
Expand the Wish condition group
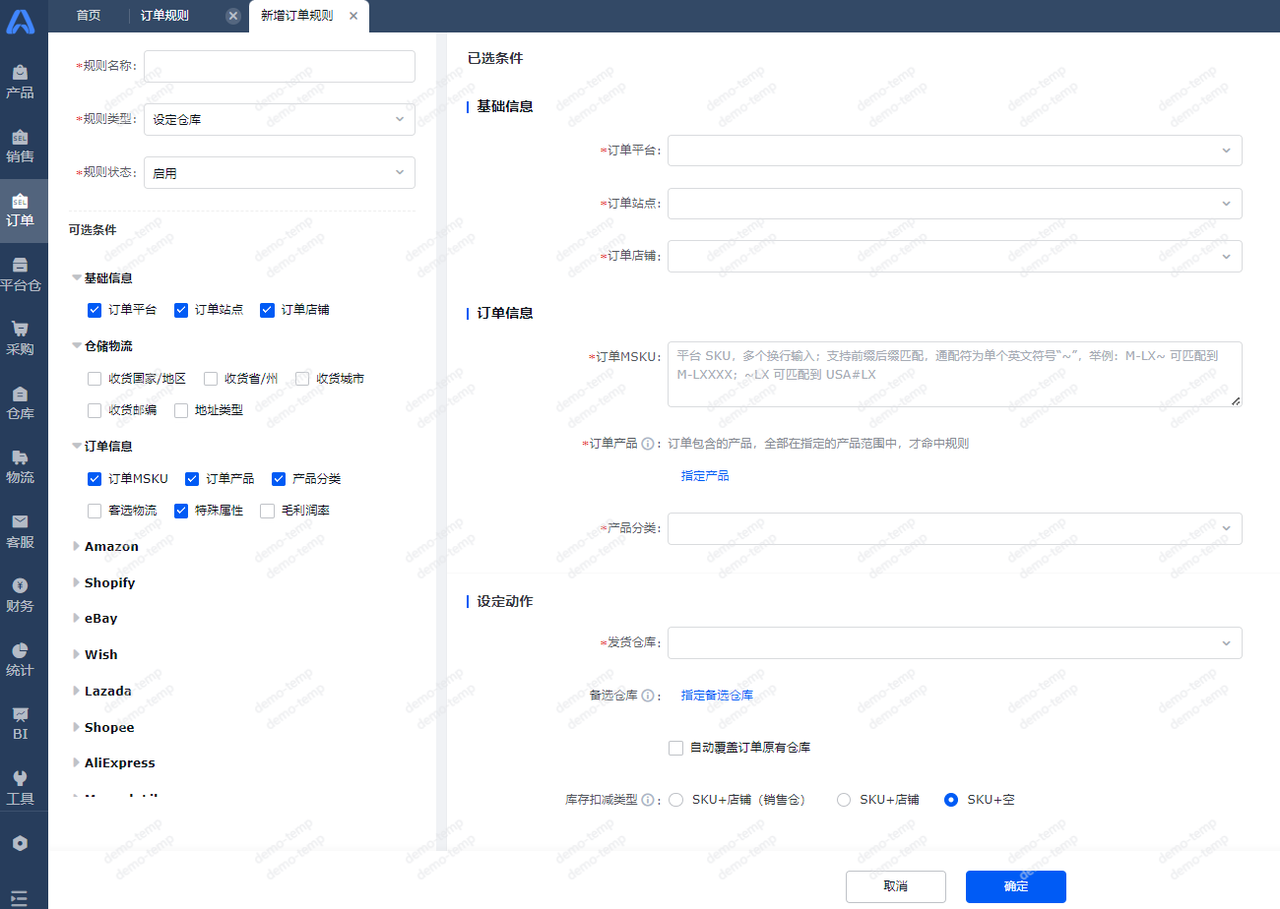click(77, 654)
